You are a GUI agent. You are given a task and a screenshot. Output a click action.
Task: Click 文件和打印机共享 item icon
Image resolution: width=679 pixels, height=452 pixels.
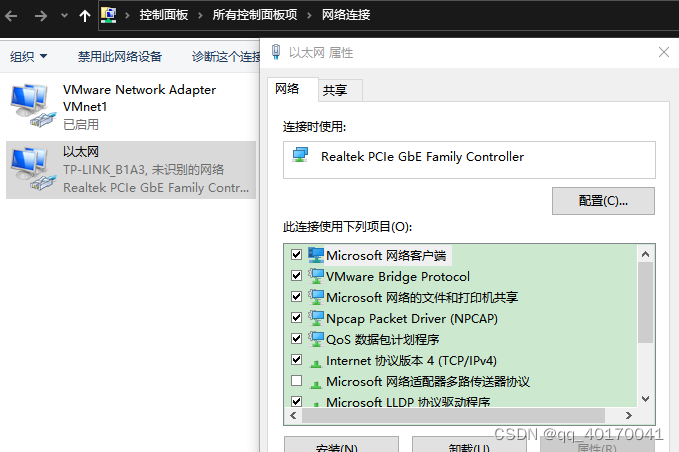click(316, 297)
